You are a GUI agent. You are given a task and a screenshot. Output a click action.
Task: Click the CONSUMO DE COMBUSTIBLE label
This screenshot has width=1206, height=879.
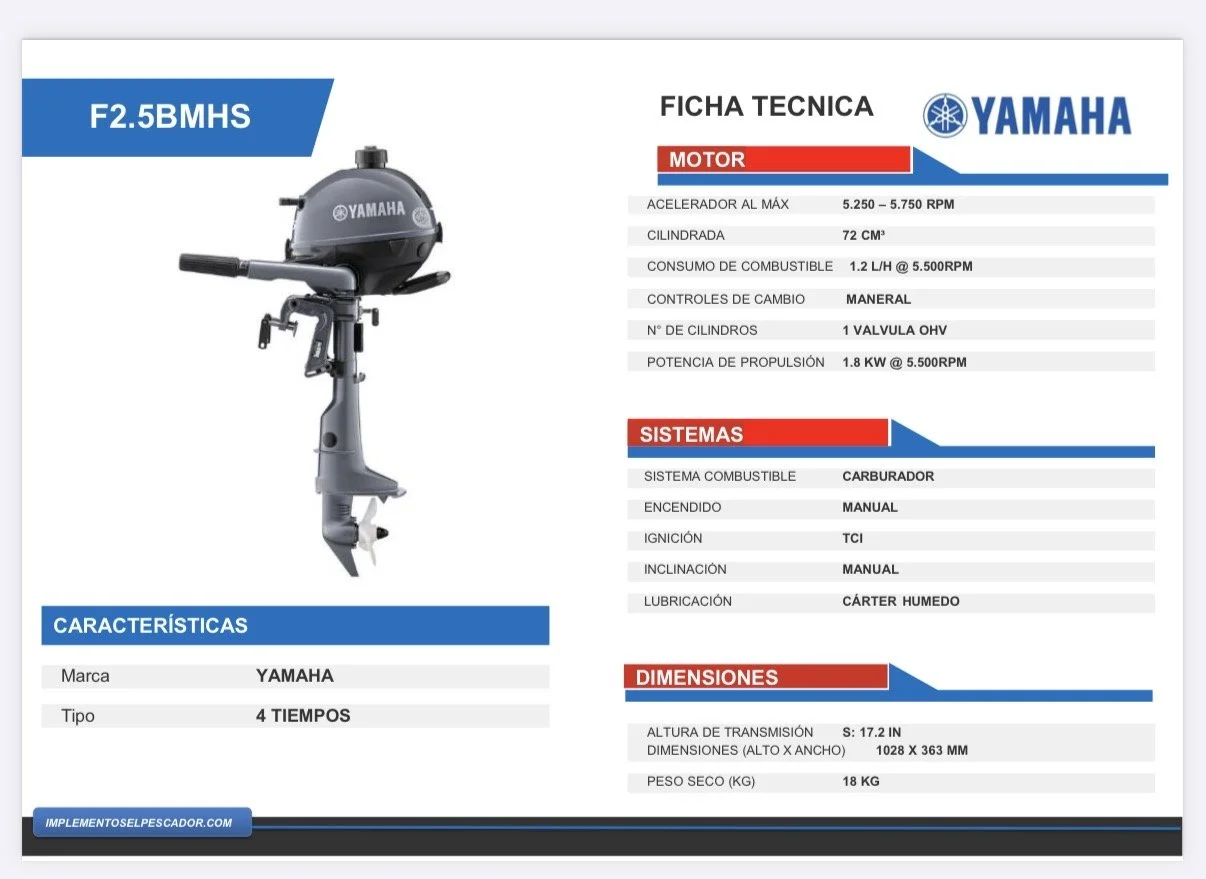tap(740, 267)
